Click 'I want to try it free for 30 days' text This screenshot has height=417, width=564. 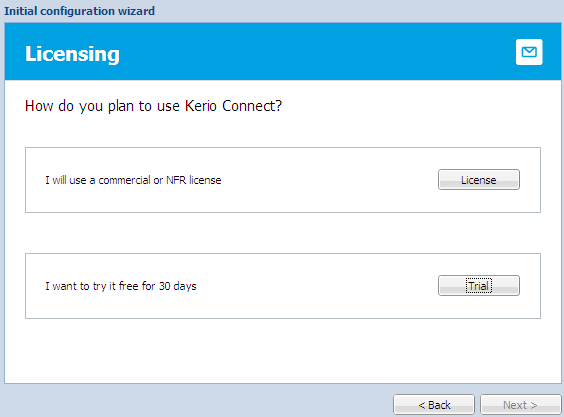[120, 286]
